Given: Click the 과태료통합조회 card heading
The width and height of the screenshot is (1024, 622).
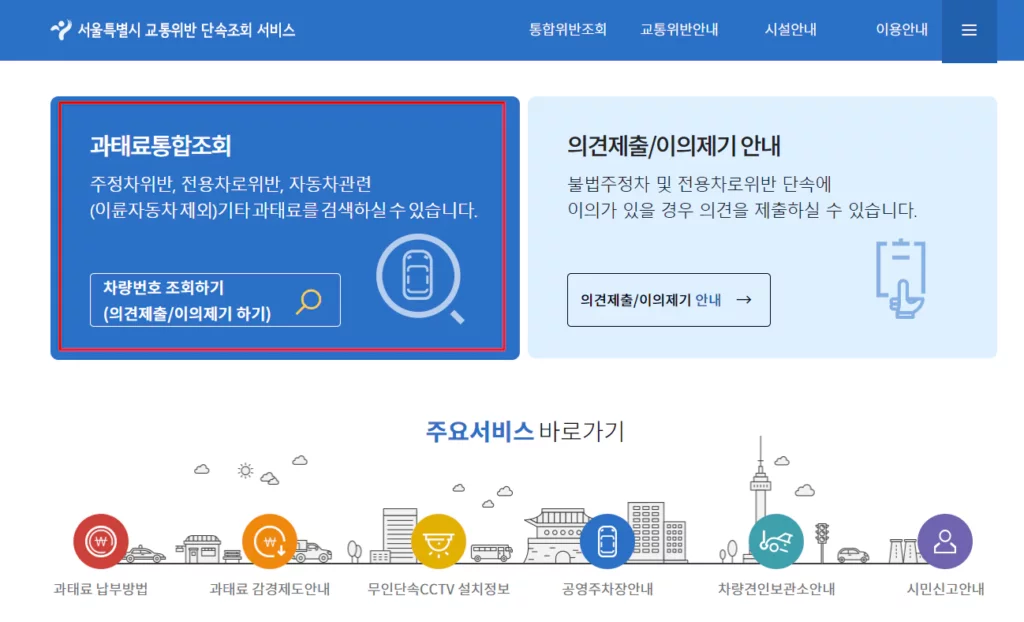Looking at the screenshot, I should [161, 145].
